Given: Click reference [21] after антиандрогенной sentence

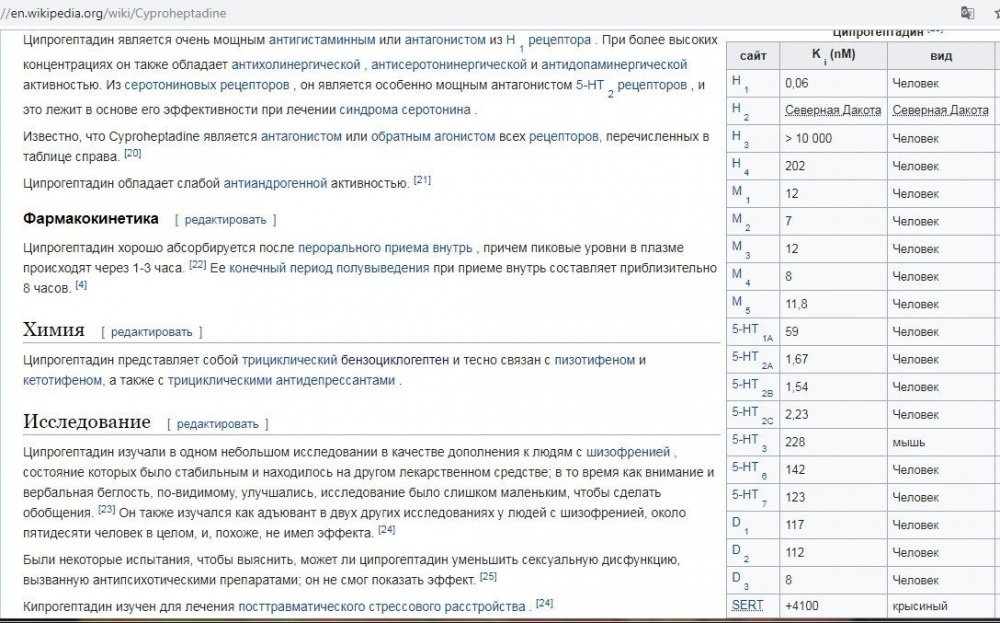Looking at the screenshot, I should [422, 180].
